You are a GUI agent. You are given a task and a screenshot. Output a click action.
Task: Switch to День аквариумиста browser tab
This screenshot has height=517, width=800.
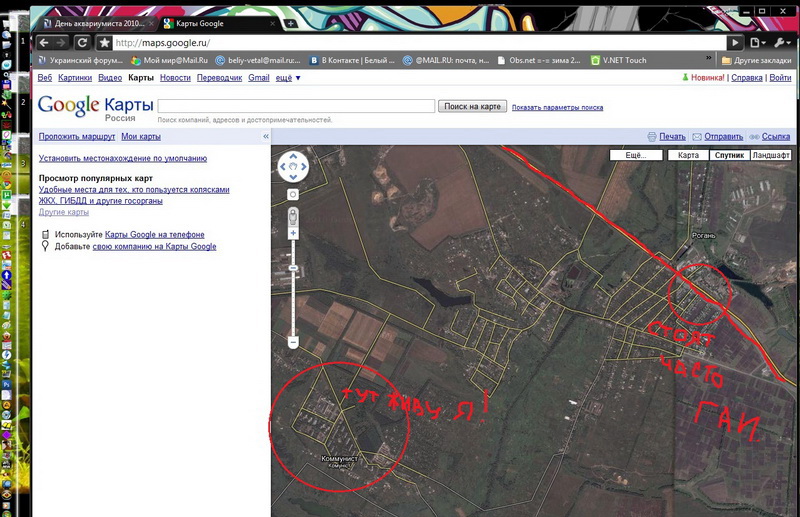[x=96, y=22]
